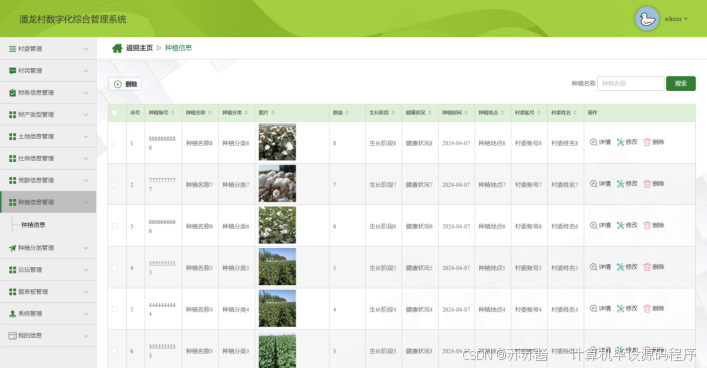Click 修改 for row 种植名称6
Viewport: 707px width, 368px height.
click(627, 225)
